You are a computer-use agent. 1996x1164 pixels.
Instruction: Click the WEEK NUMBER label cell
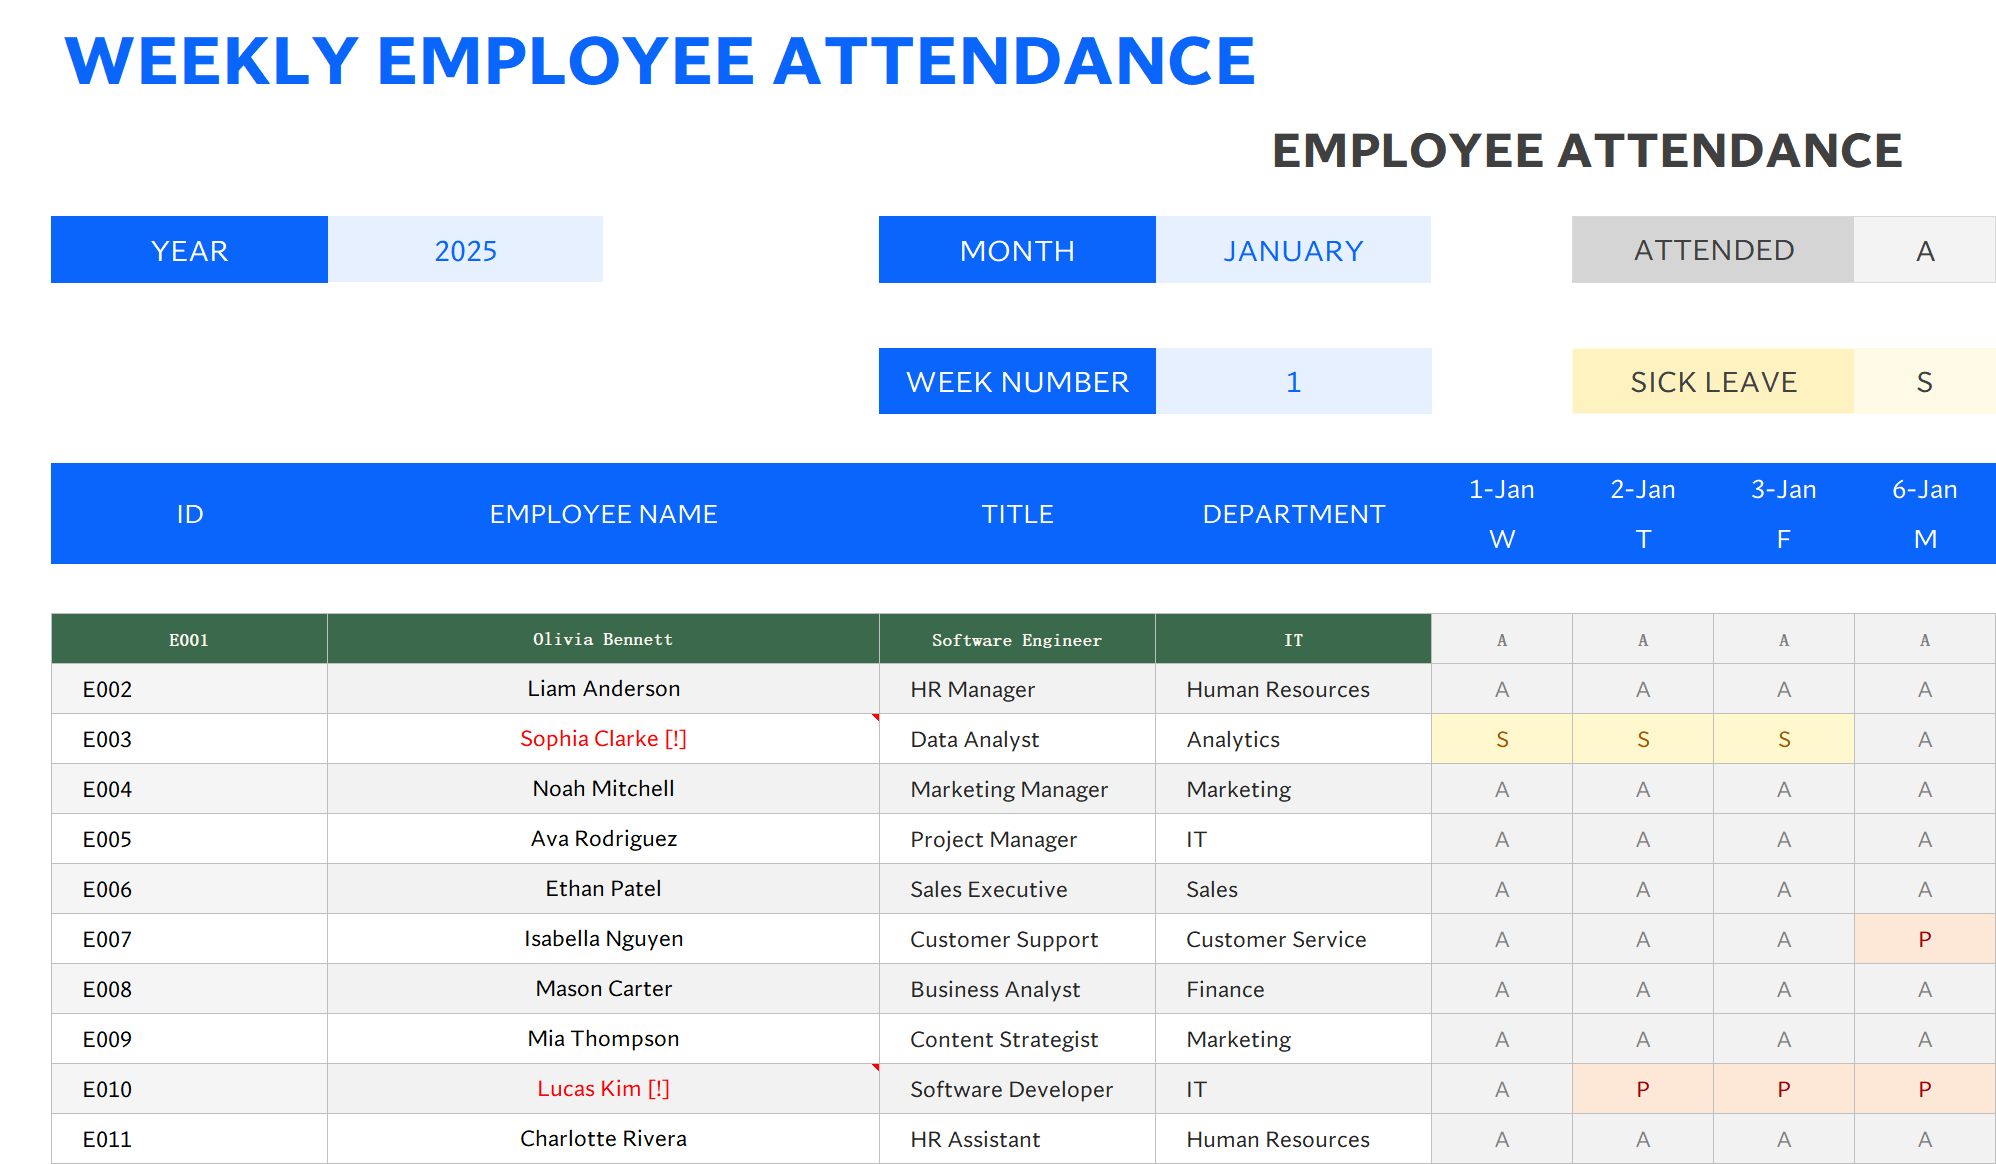tap(1017, 381)
